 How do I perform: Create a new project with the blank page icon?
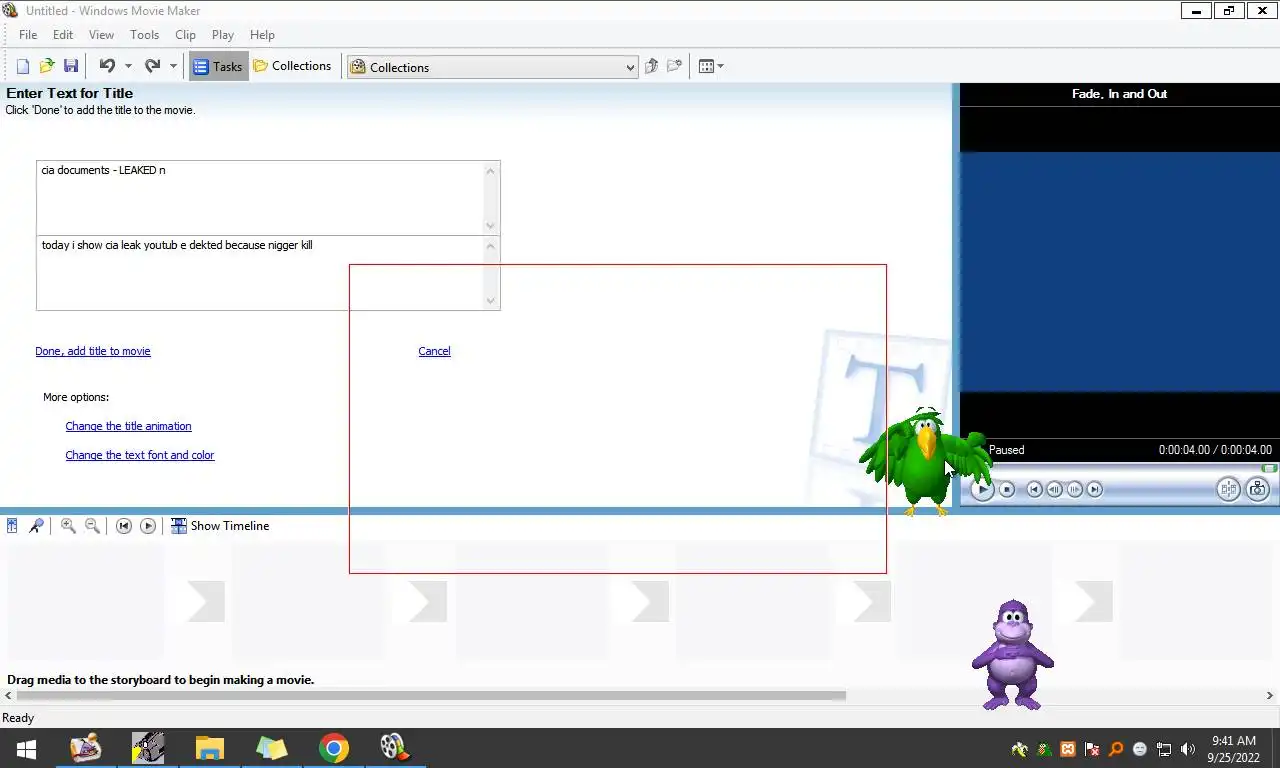[x=23, y=66]
